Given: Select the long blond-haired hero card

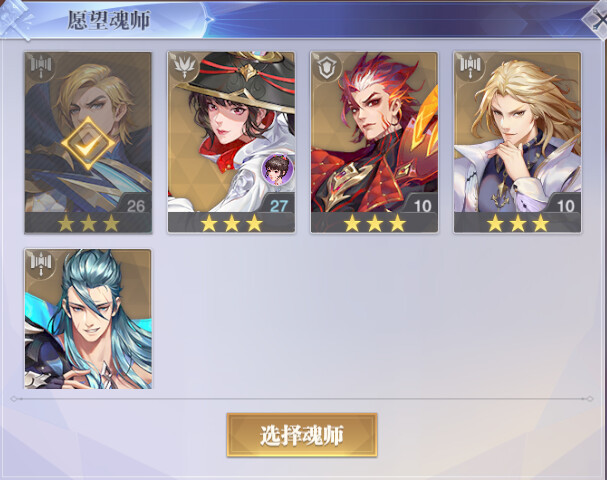Looking at the screenshot, I should (518, 142).
